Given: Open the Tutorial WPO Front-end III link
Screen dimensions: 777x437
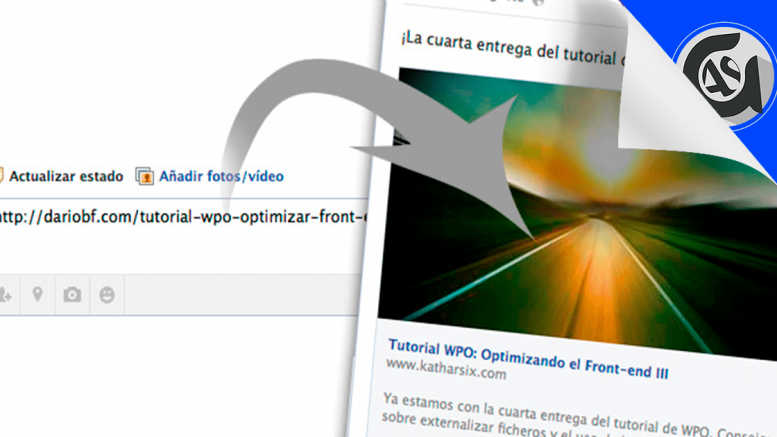Looking at the screenshot, I should pyautogui.click(x=528, y=347).
